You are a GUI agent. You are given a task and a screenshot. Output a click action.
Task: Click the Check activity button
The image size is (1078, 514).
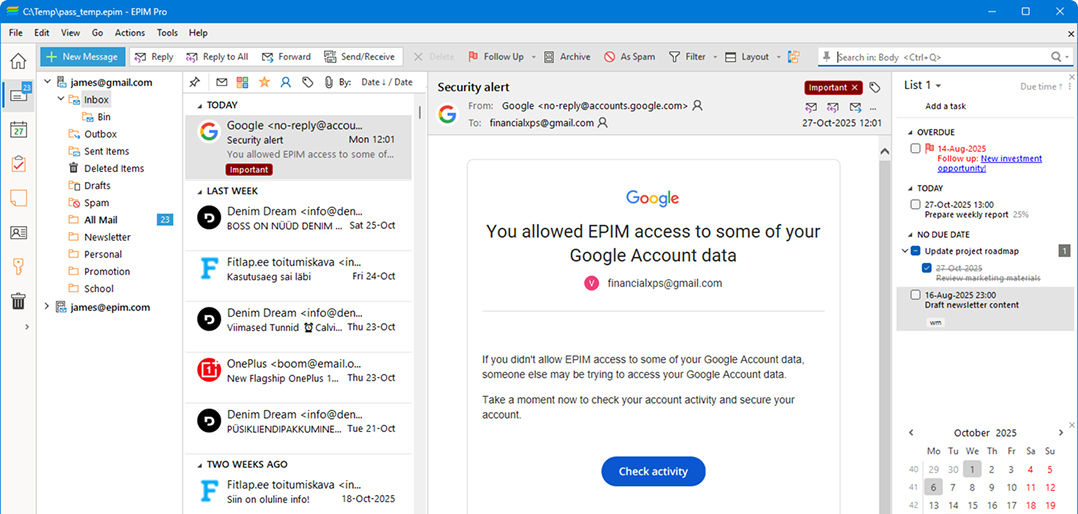point(652,471)
